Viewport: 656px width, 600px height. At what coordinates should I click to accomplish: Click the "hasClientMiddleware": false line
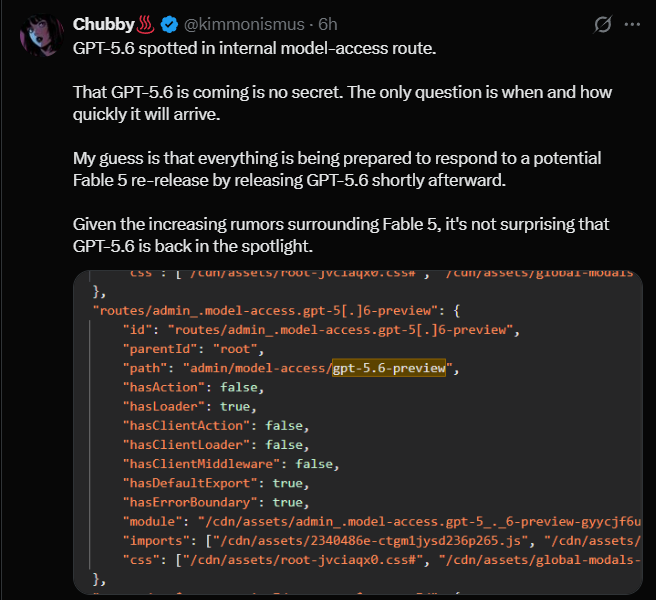pyautogui.click(x=231, y=464)
